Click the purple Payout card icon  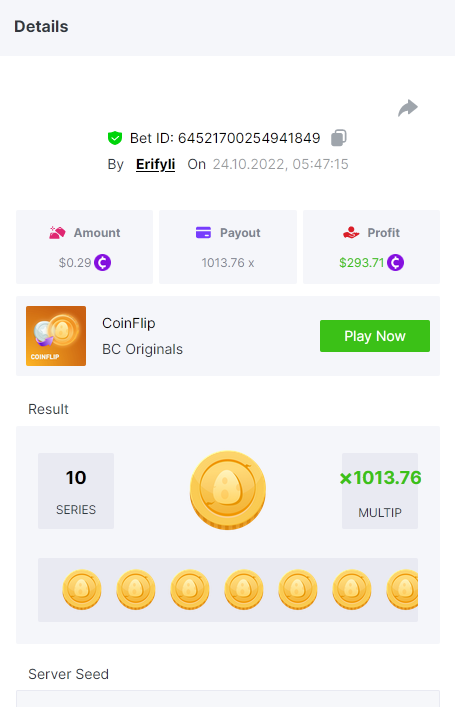tap(203, 233)
